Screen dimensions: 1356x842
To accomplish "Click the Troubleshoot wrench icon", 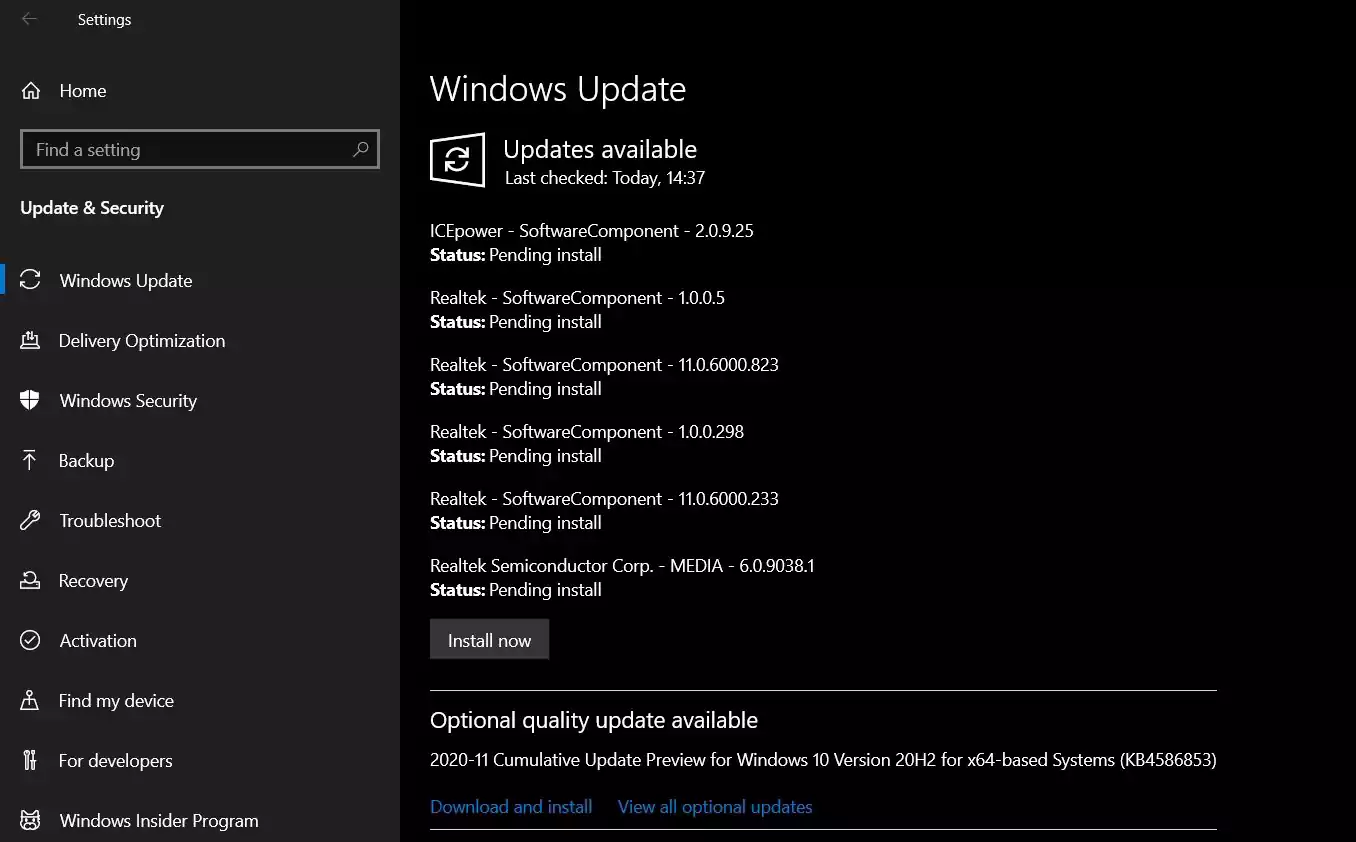I will pyautogui.click(x=30, y=520).
